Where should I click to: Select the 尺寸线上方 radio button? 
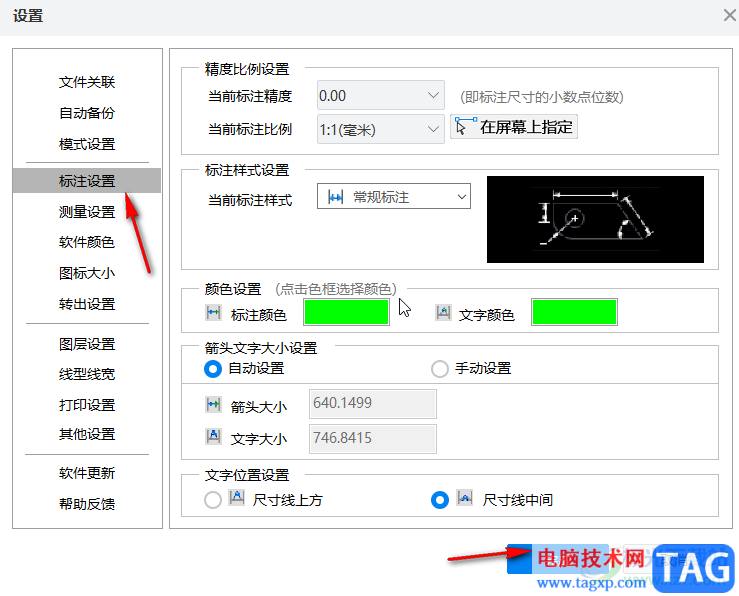213,499
